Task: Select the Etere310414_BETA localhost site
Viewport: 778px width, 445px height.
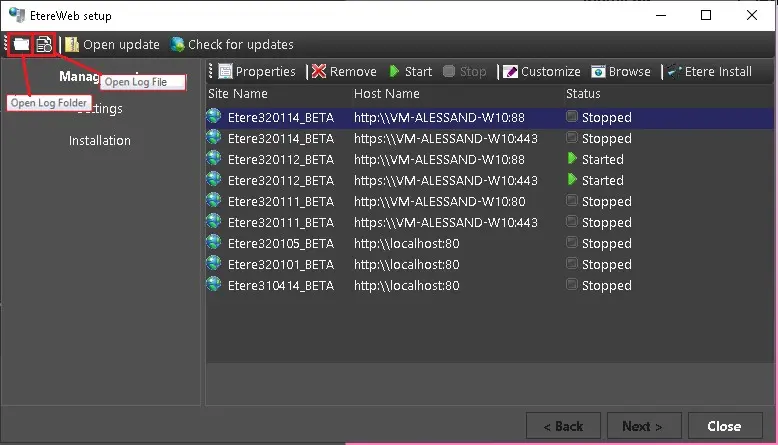Action: (x=490, y=285)
